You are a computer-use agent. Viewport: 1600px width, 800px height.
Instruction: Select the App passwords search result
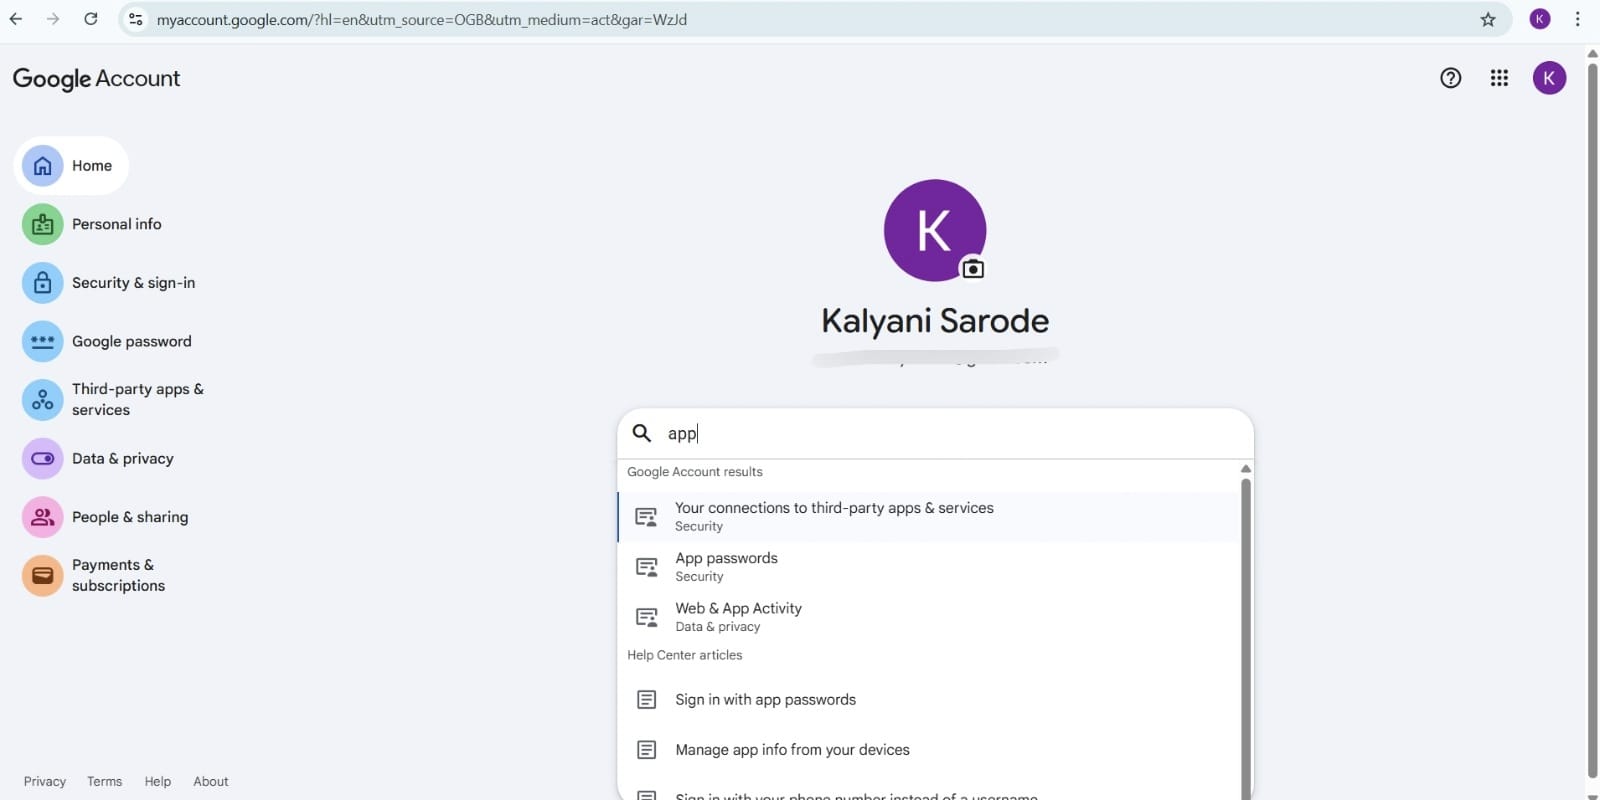point(726,566)
